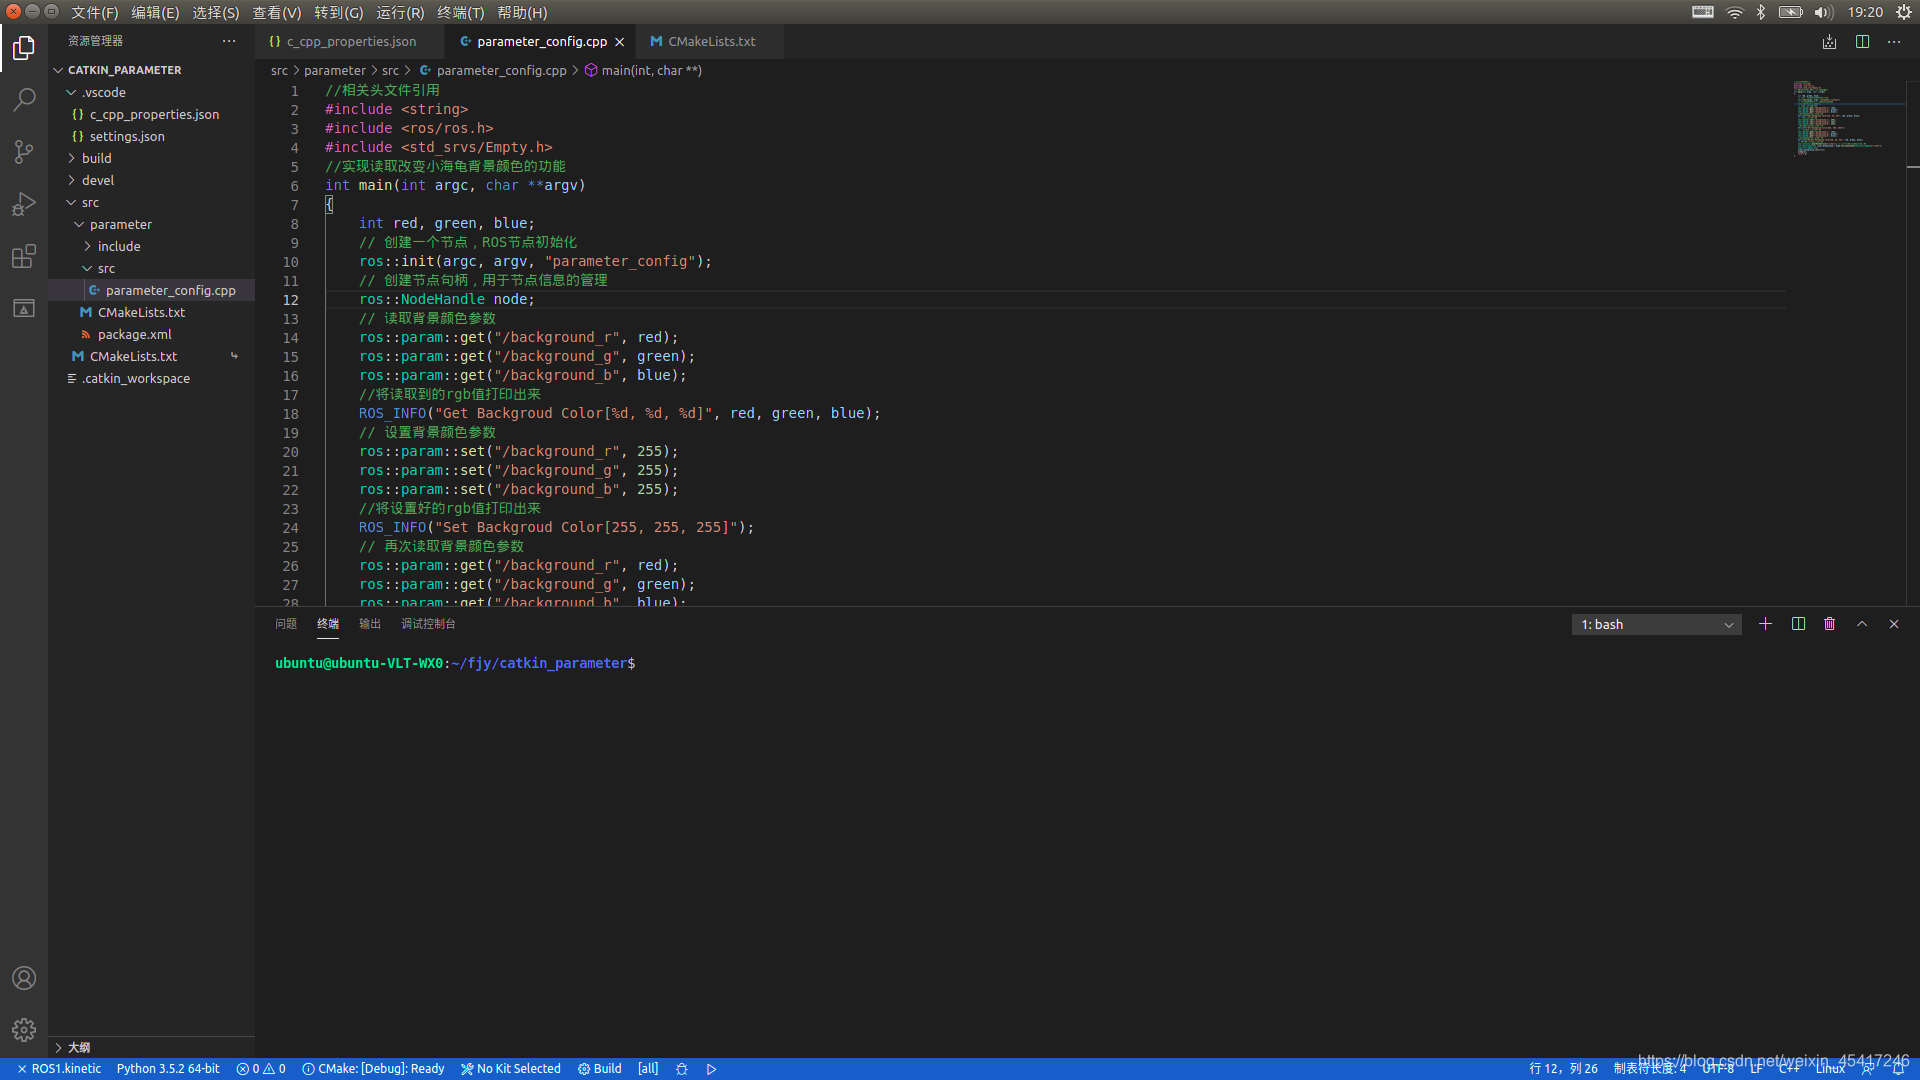Click the line 12, column 26 position indicator
This screenshot has width=1920, height=1080.
tap(1563, 1069)
